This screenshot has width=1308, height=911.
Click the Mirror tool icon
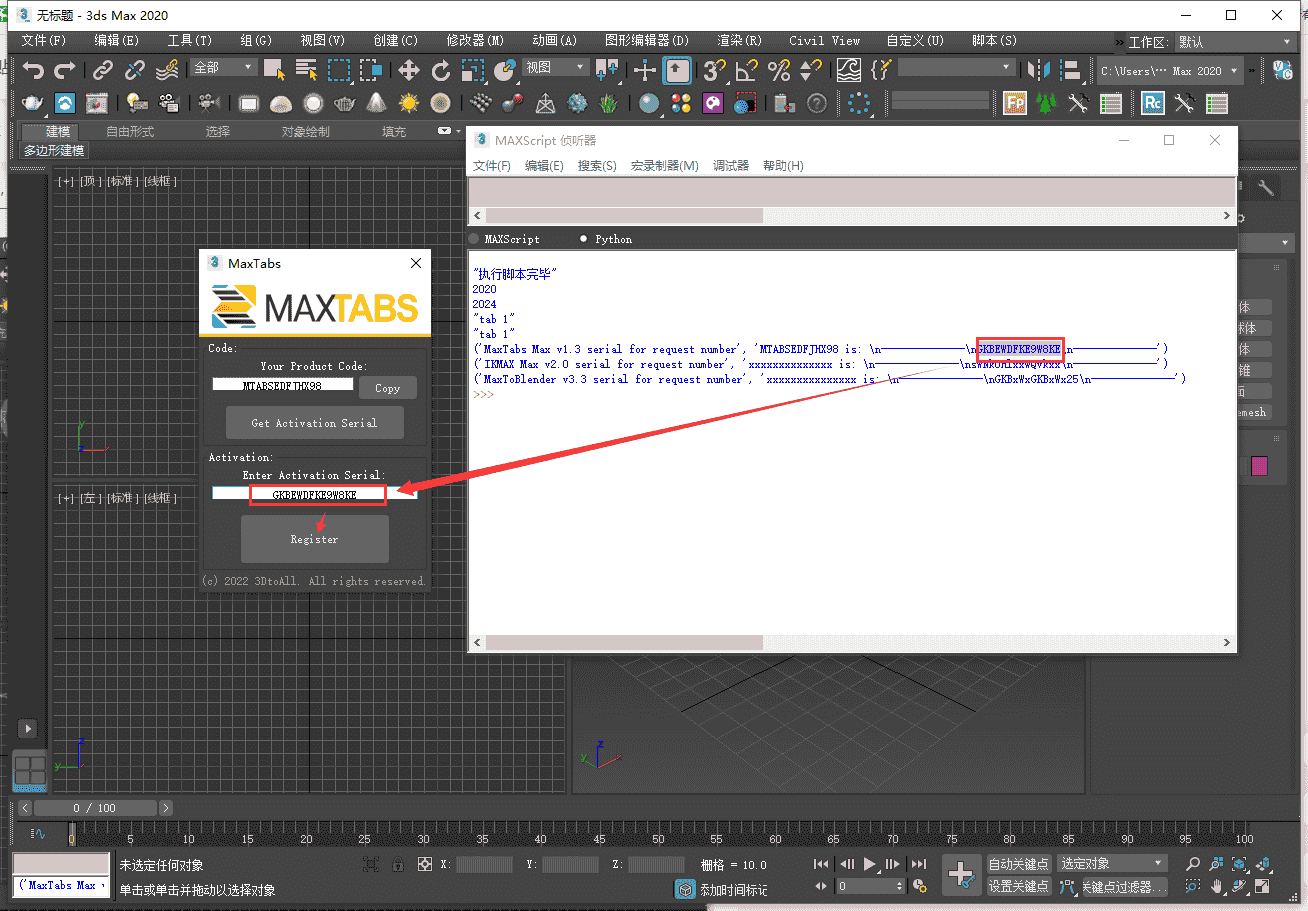click(1040, 70)
